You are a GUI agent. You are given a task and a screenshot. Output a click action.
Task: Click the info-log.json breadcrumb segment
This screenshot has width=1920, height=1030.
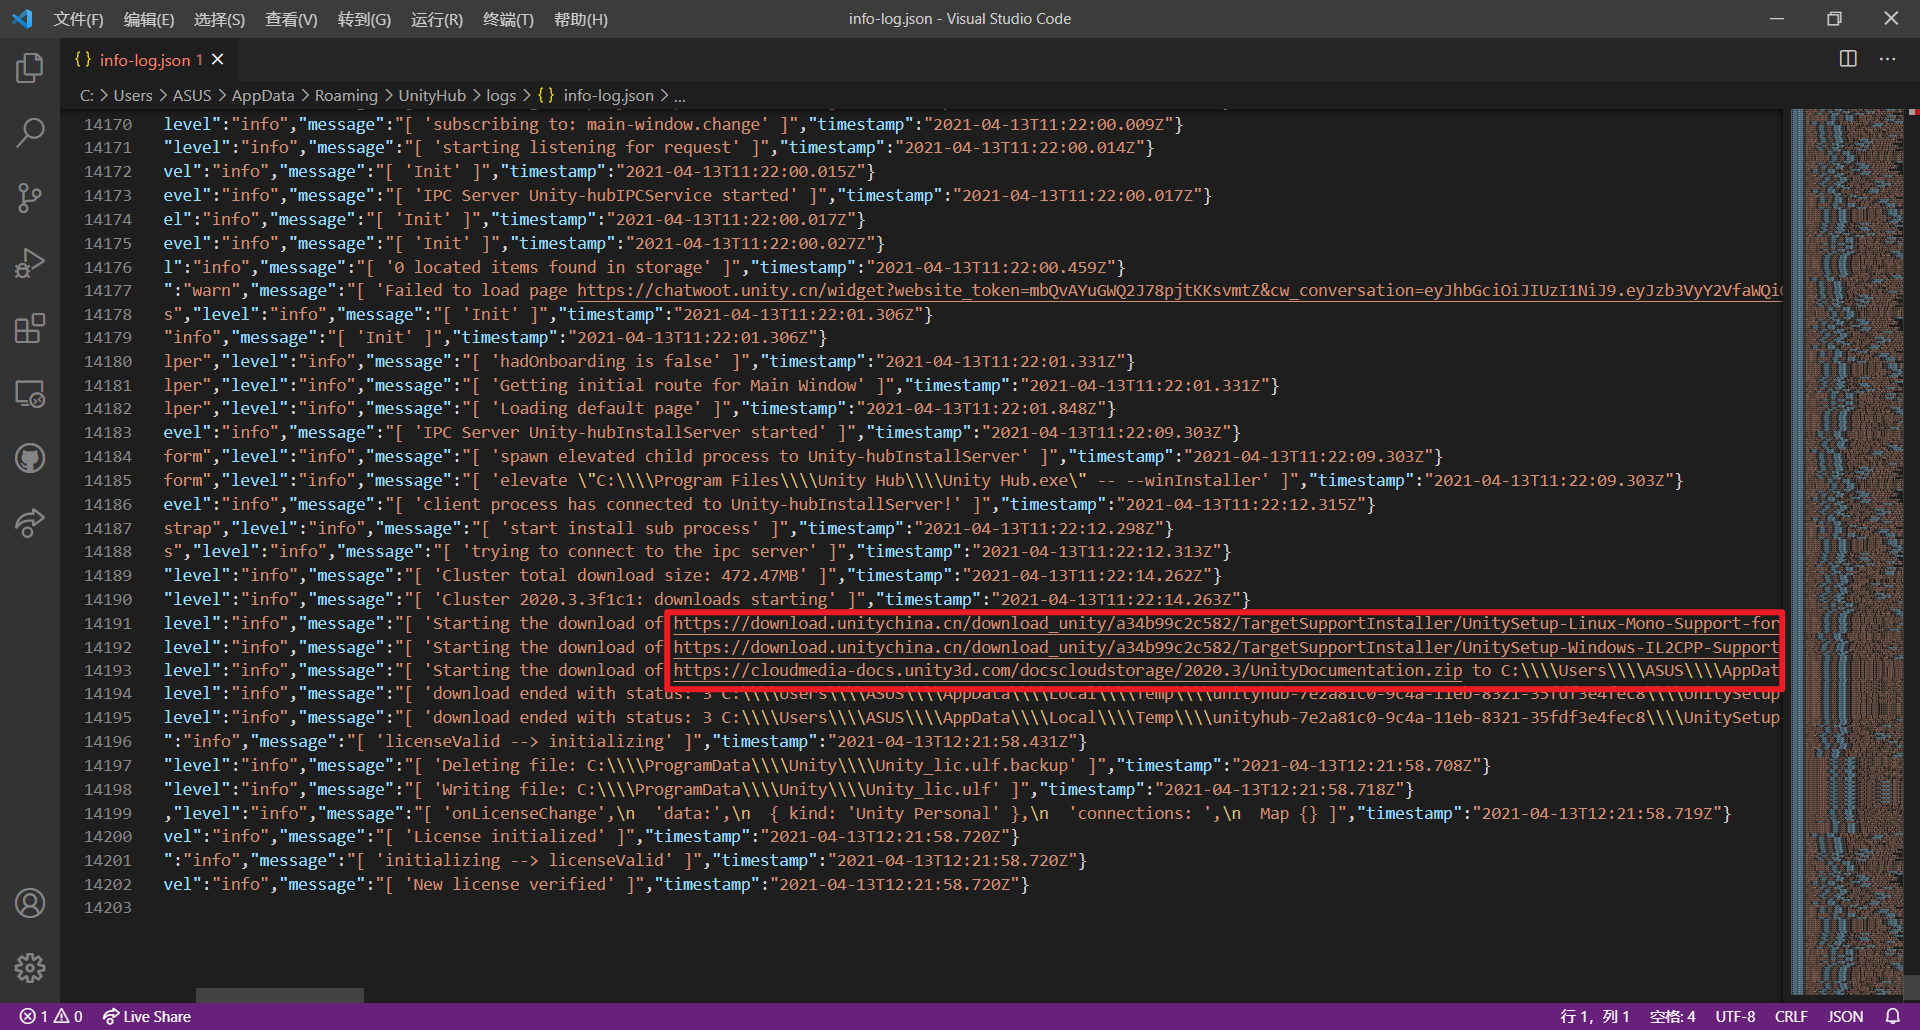click(596, 95)
